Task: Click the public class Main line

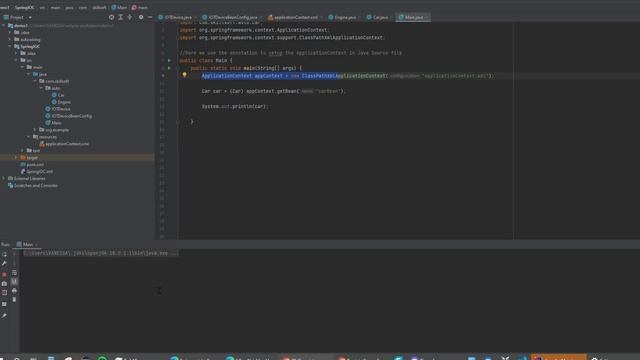Action: tap(206, 60)
